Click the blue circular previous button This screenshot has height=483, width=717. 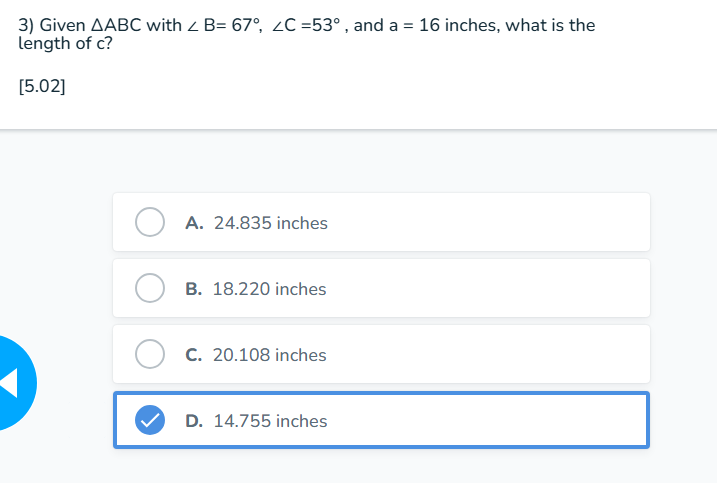pos(16,383)
